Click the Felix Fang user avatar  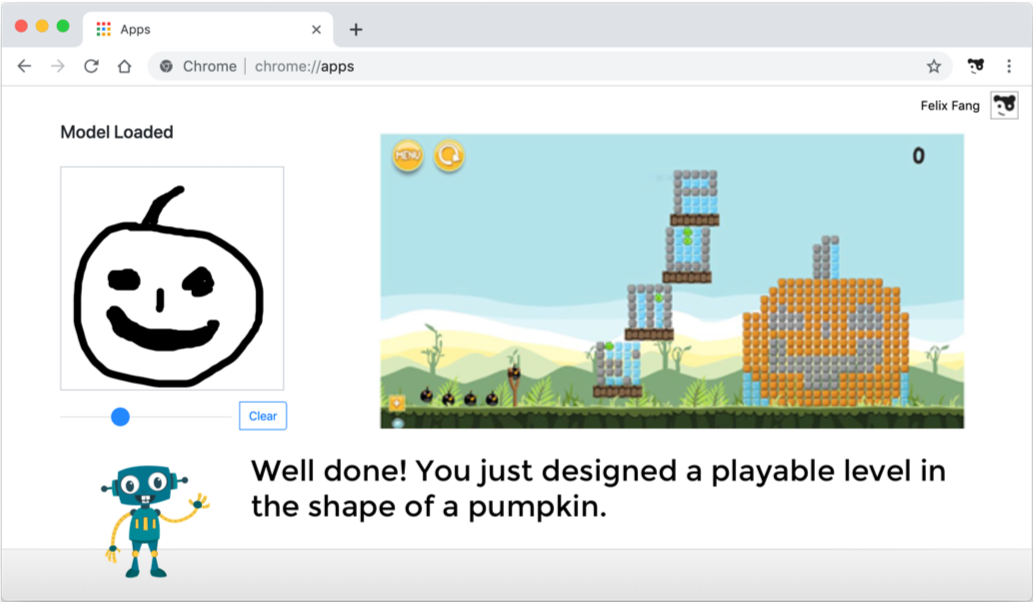tap(1004, 105)
